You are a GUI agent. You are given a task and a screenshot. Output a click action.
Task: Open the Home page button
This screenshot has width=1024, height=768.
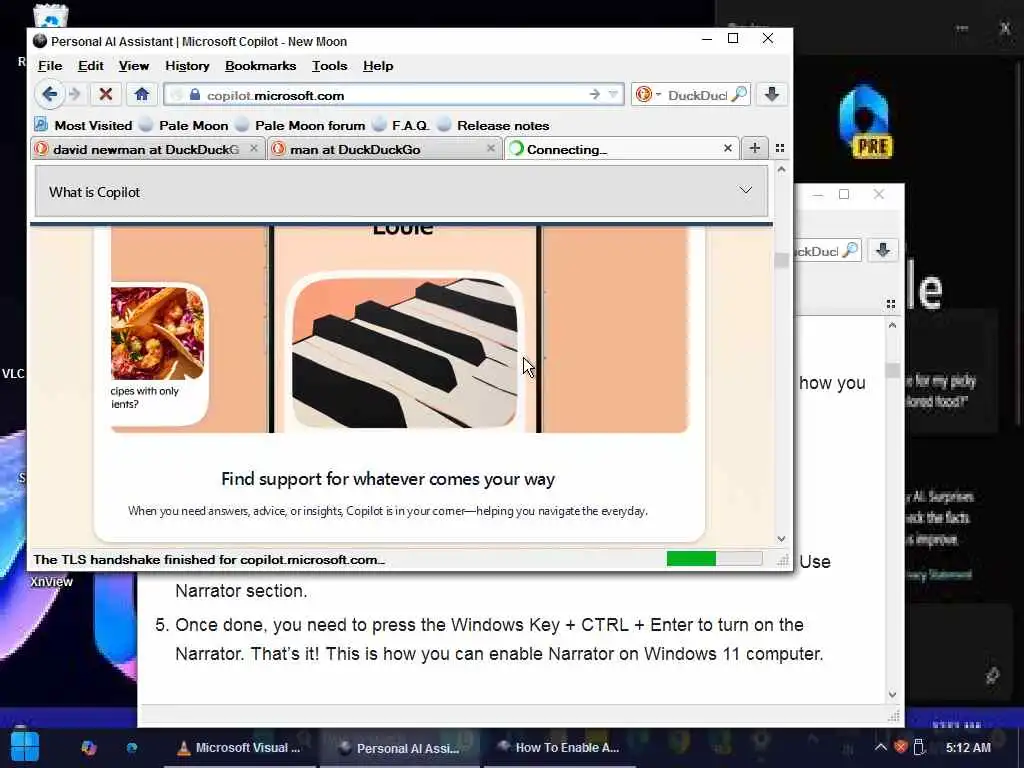click(142, 95)
